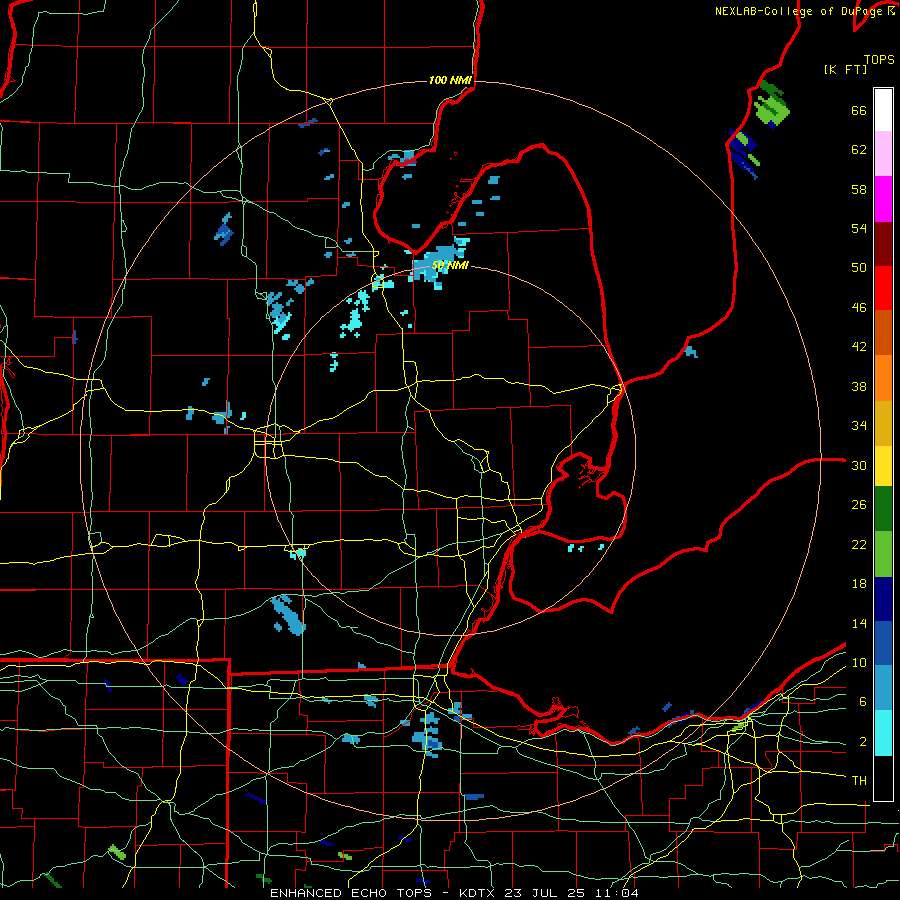
Task: Click the '66' legend value
Action: point(859,111)
